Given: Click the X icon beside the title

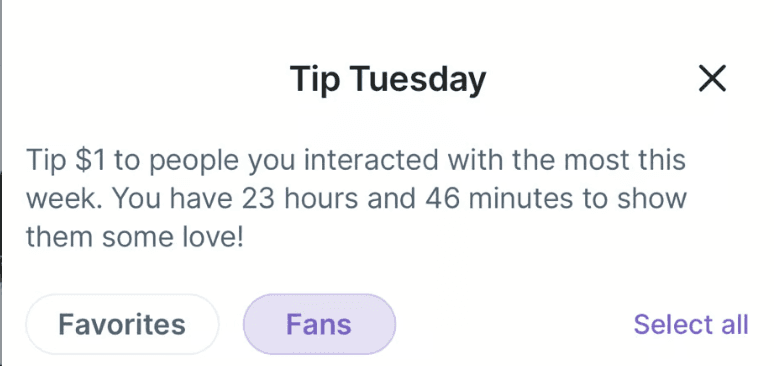Looking at the screenshot, I should [x=712, y=79].
